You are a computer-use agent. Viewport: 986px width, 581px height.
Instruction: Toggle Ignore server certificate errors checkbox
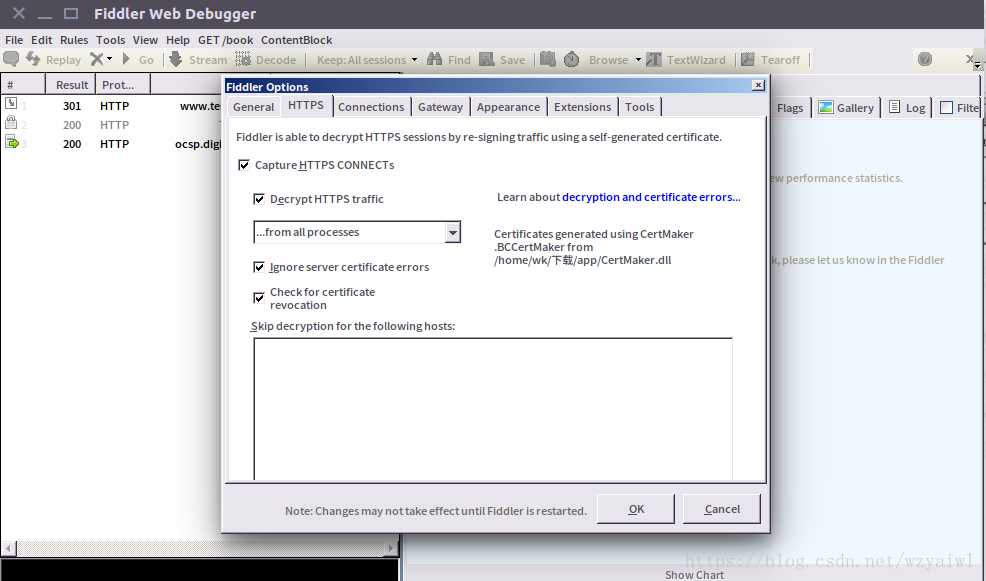(258, 267)
